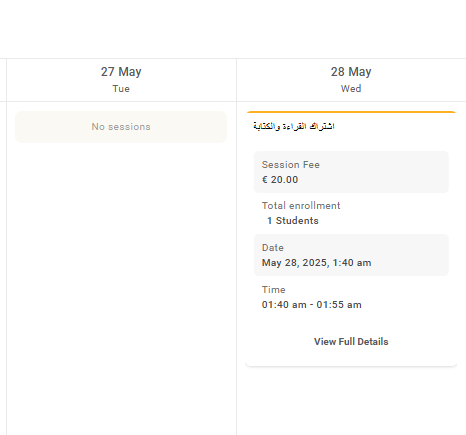The width and height of the screenshot is (466, 435).
Task: Click empty area below Wednesday's session card
Action: pyautogui.click(x=351, y=402)
